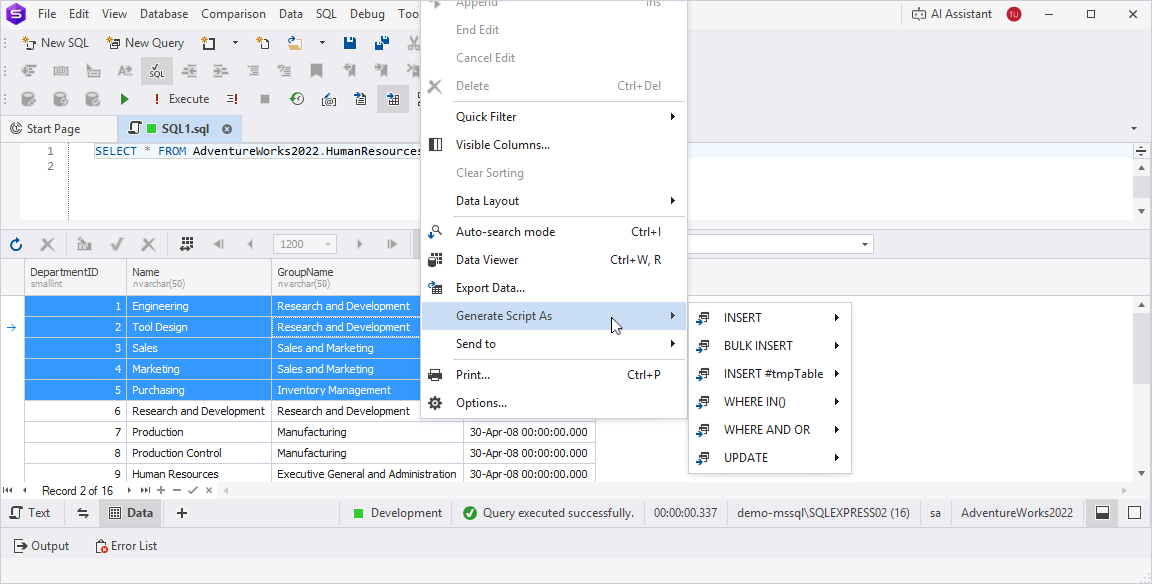Show the Output window
The width and height of the screenshot is (1152, 584).
coord(42,546)
